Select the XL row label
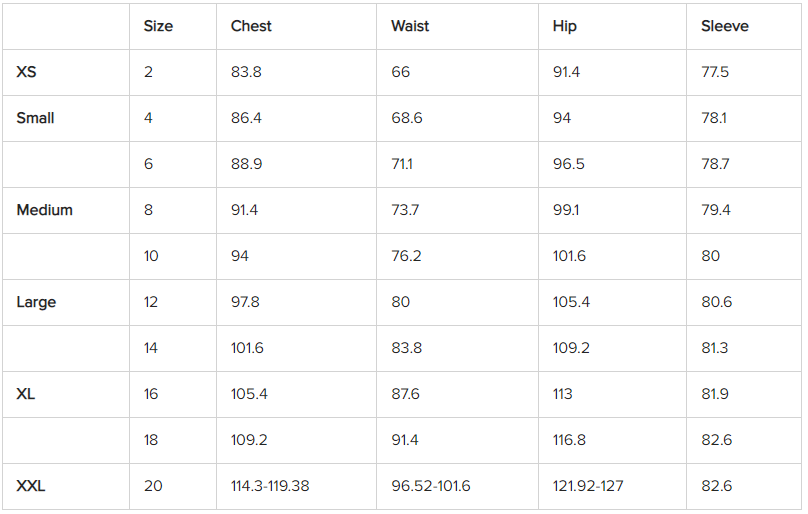This screenshot has width=808, height=514. 26,394
